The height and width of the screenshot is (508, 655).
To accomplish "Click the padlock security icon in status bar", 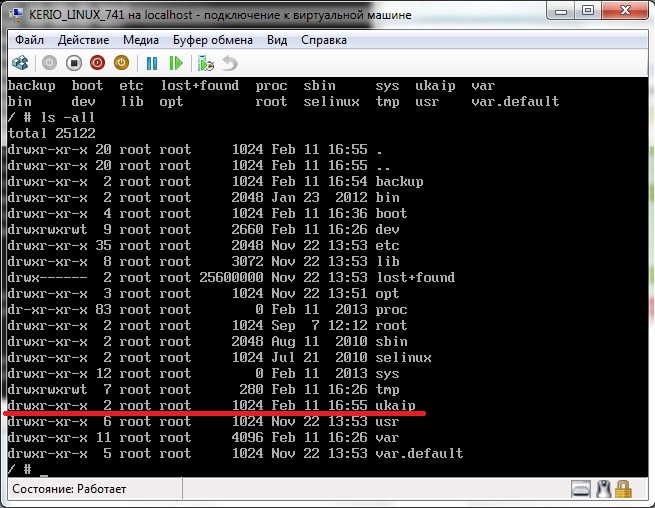I will (x=624, y=490).
